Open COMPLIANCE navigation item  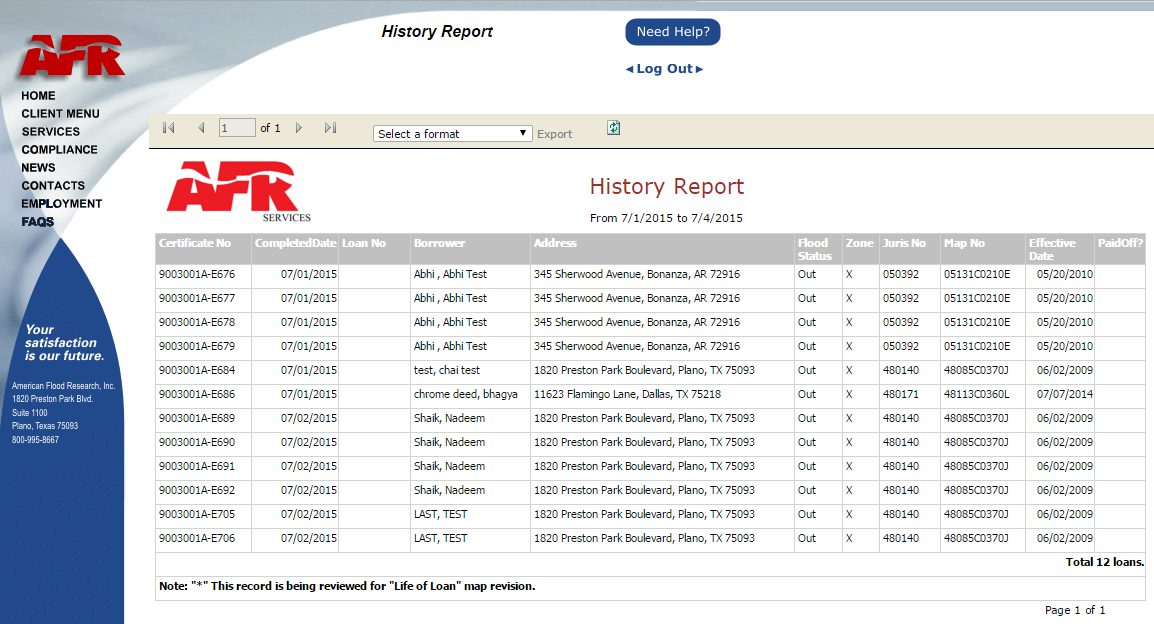60,149
